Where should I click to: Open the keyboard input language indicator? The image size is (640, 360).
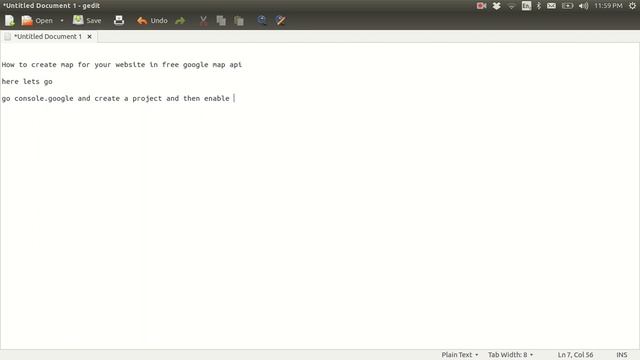click(x=527, y=6)
